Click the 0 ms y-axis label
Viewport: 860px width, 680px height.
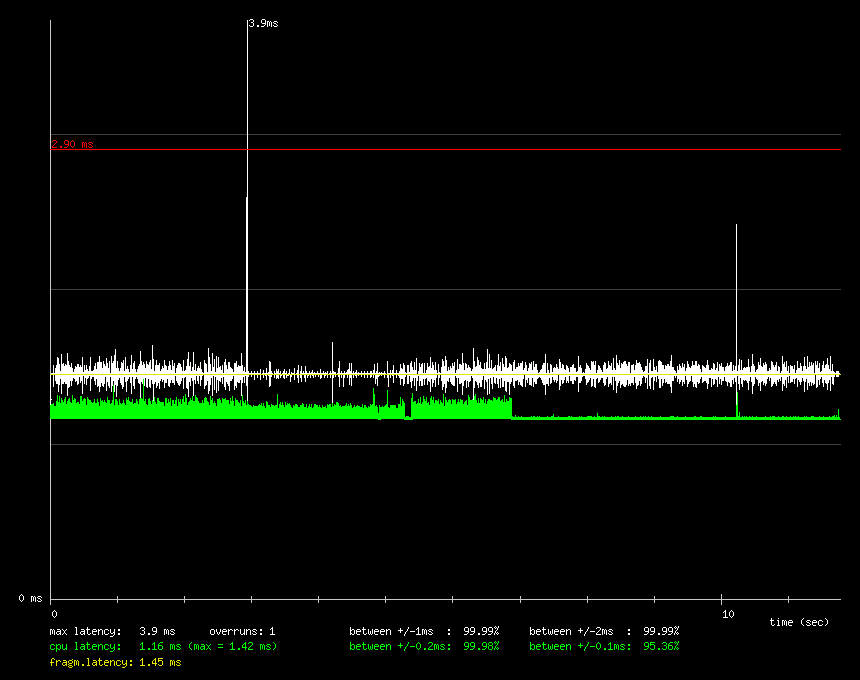pyautogui.click(x=30, y=598)
